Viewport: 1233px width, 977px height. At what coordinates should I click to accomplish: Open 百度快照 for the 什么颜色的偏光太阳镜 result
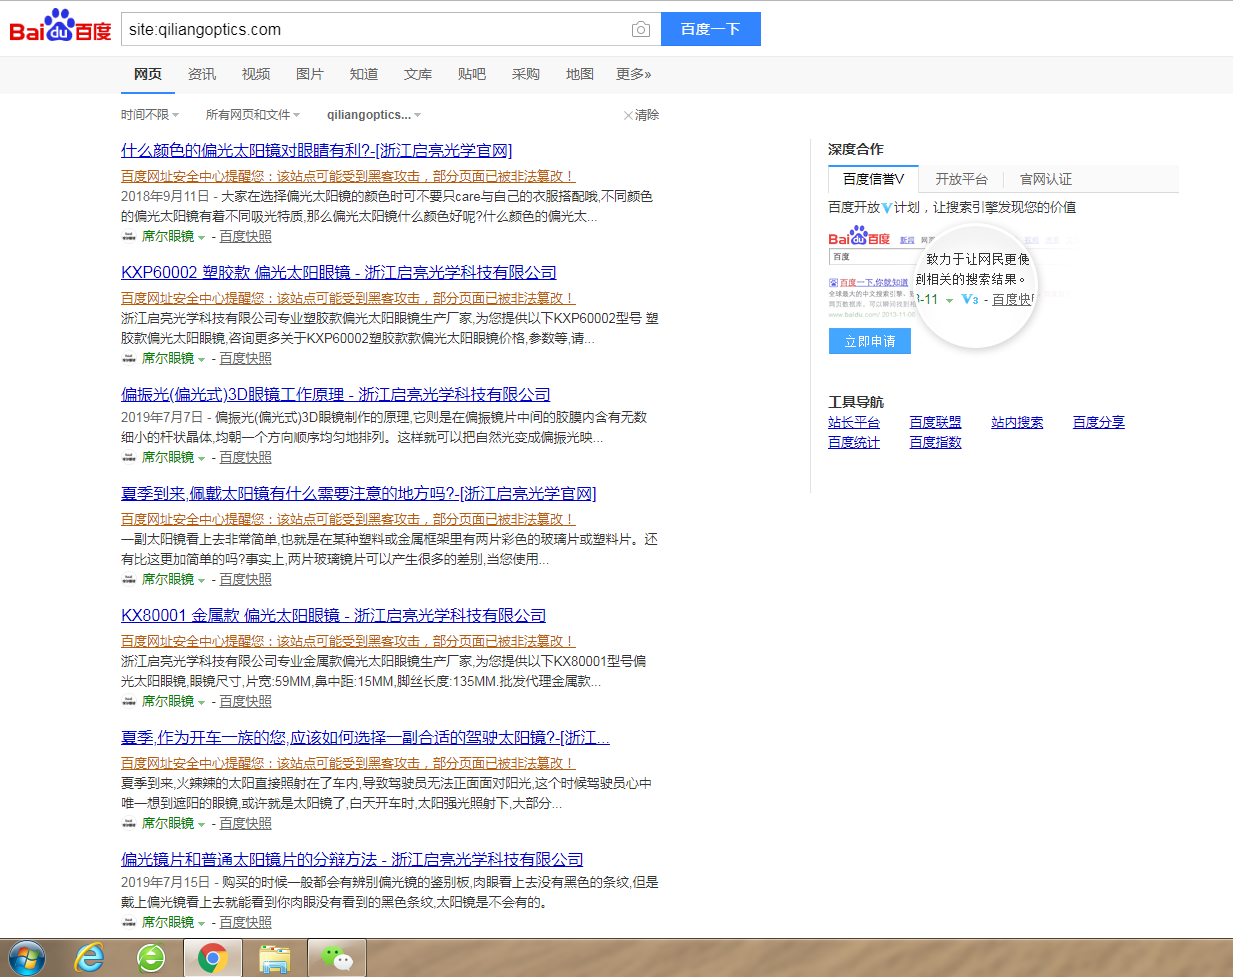[246, 237]
